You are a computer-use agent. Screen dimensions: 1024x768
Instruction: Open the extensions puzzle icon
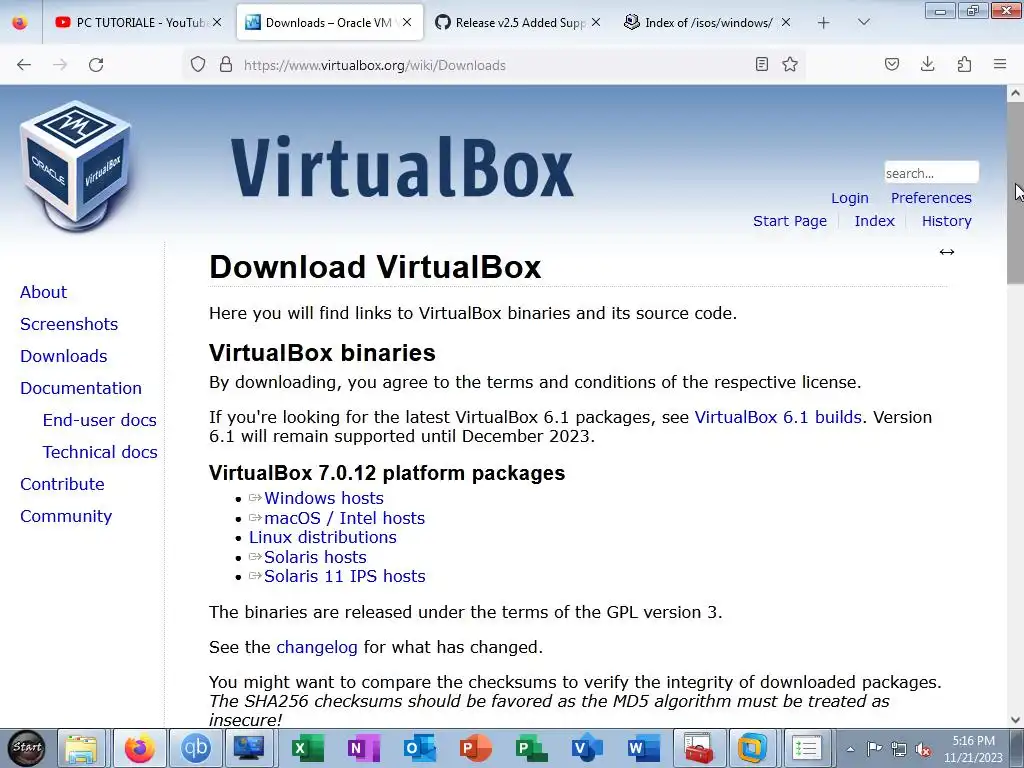(x=964, y=64)
